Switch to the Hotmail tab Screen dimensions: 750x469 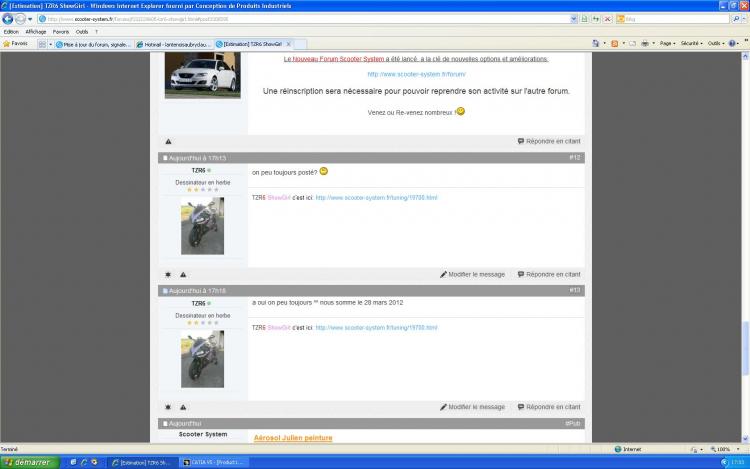pos(174,44)
